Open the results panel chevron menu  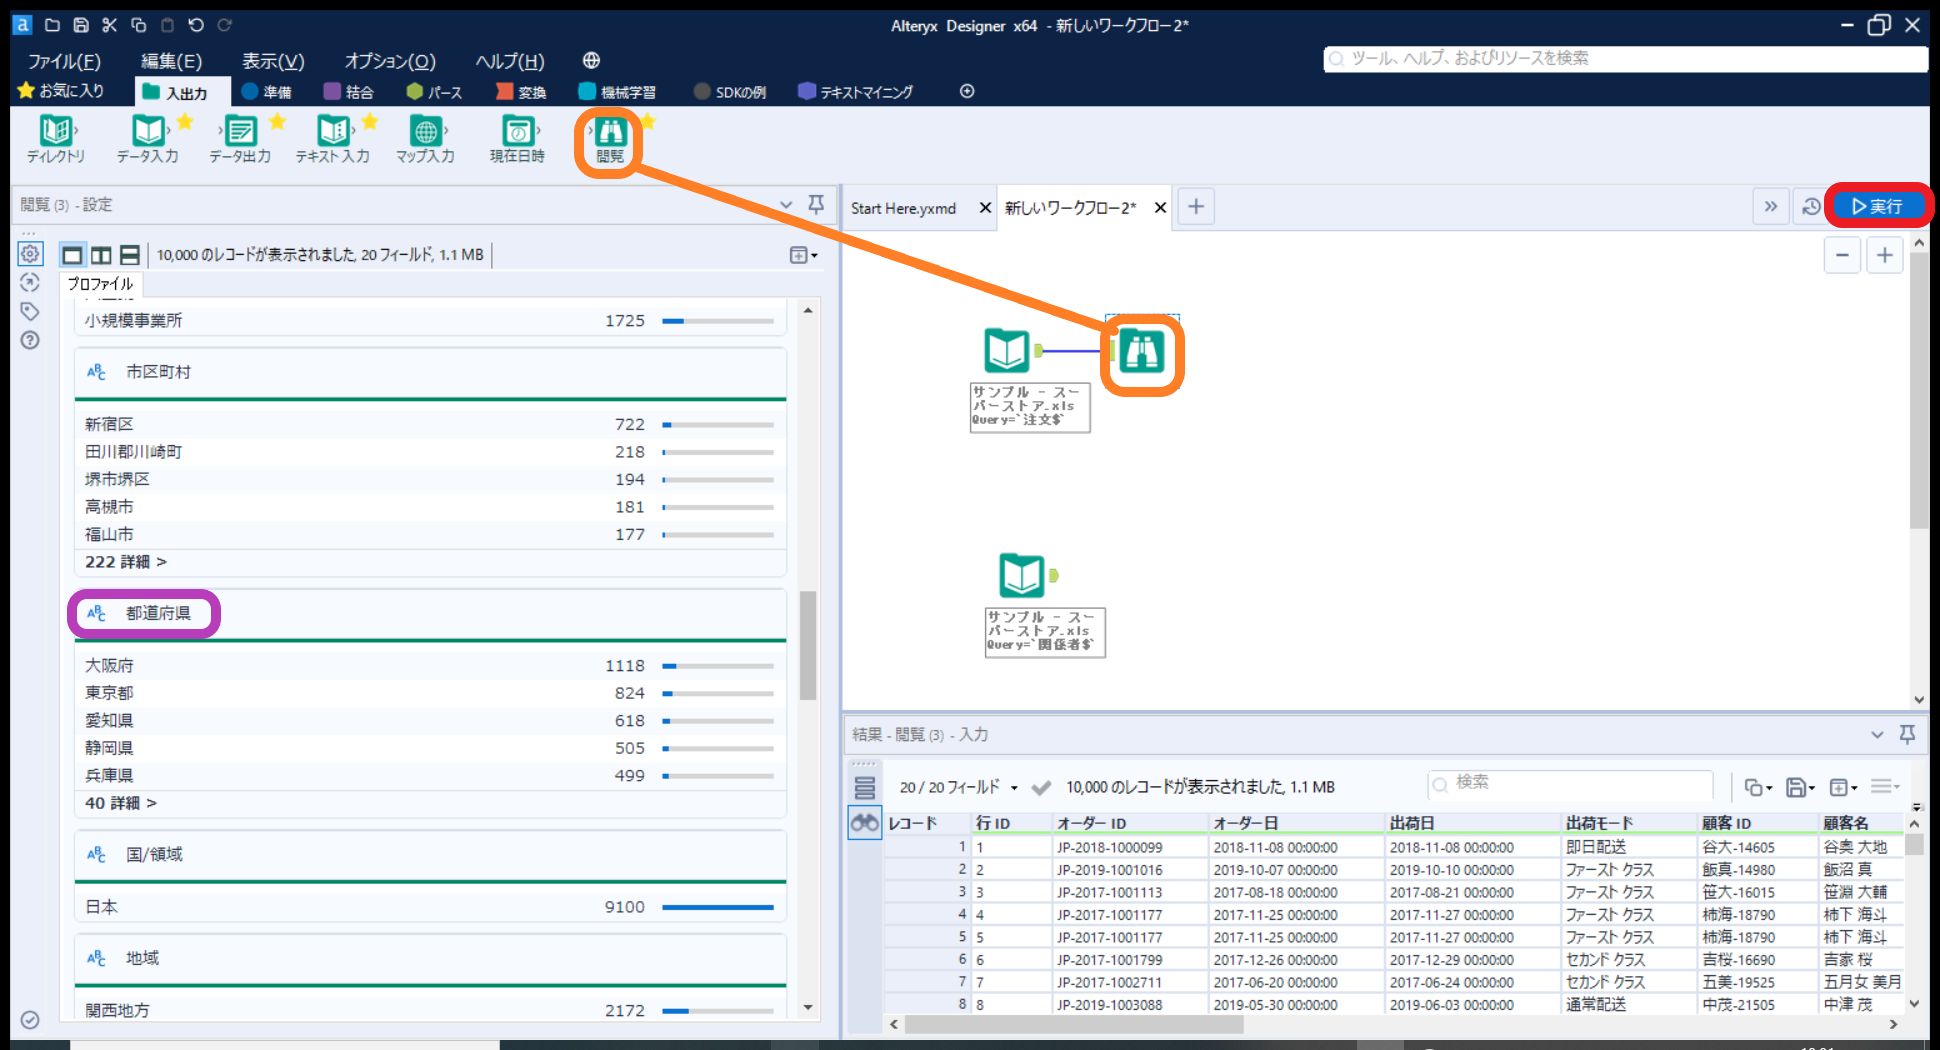[1877, 734]
